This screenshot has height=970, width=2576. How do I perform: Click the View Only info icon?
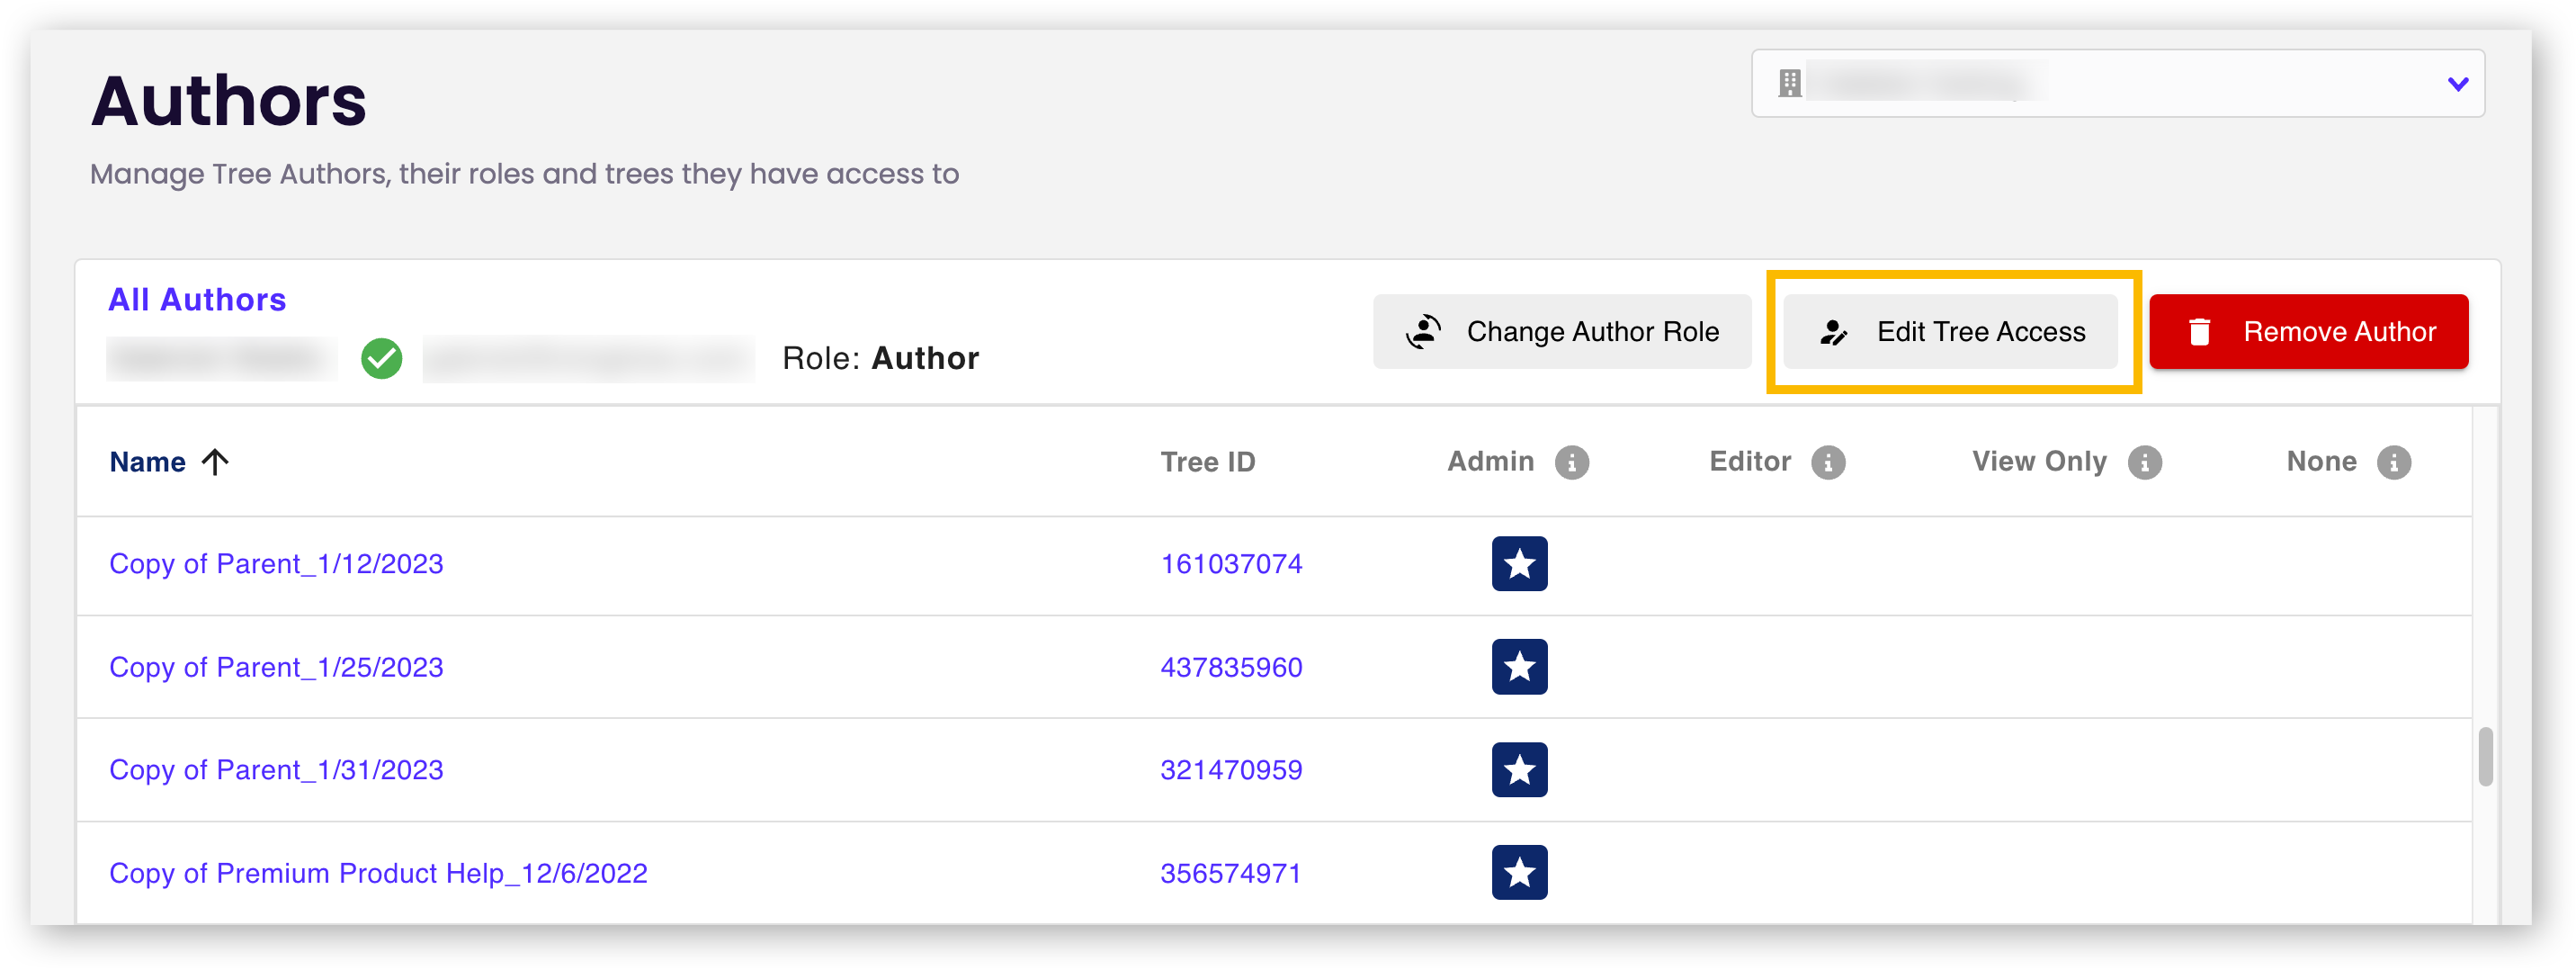(x=2144, y=462)
